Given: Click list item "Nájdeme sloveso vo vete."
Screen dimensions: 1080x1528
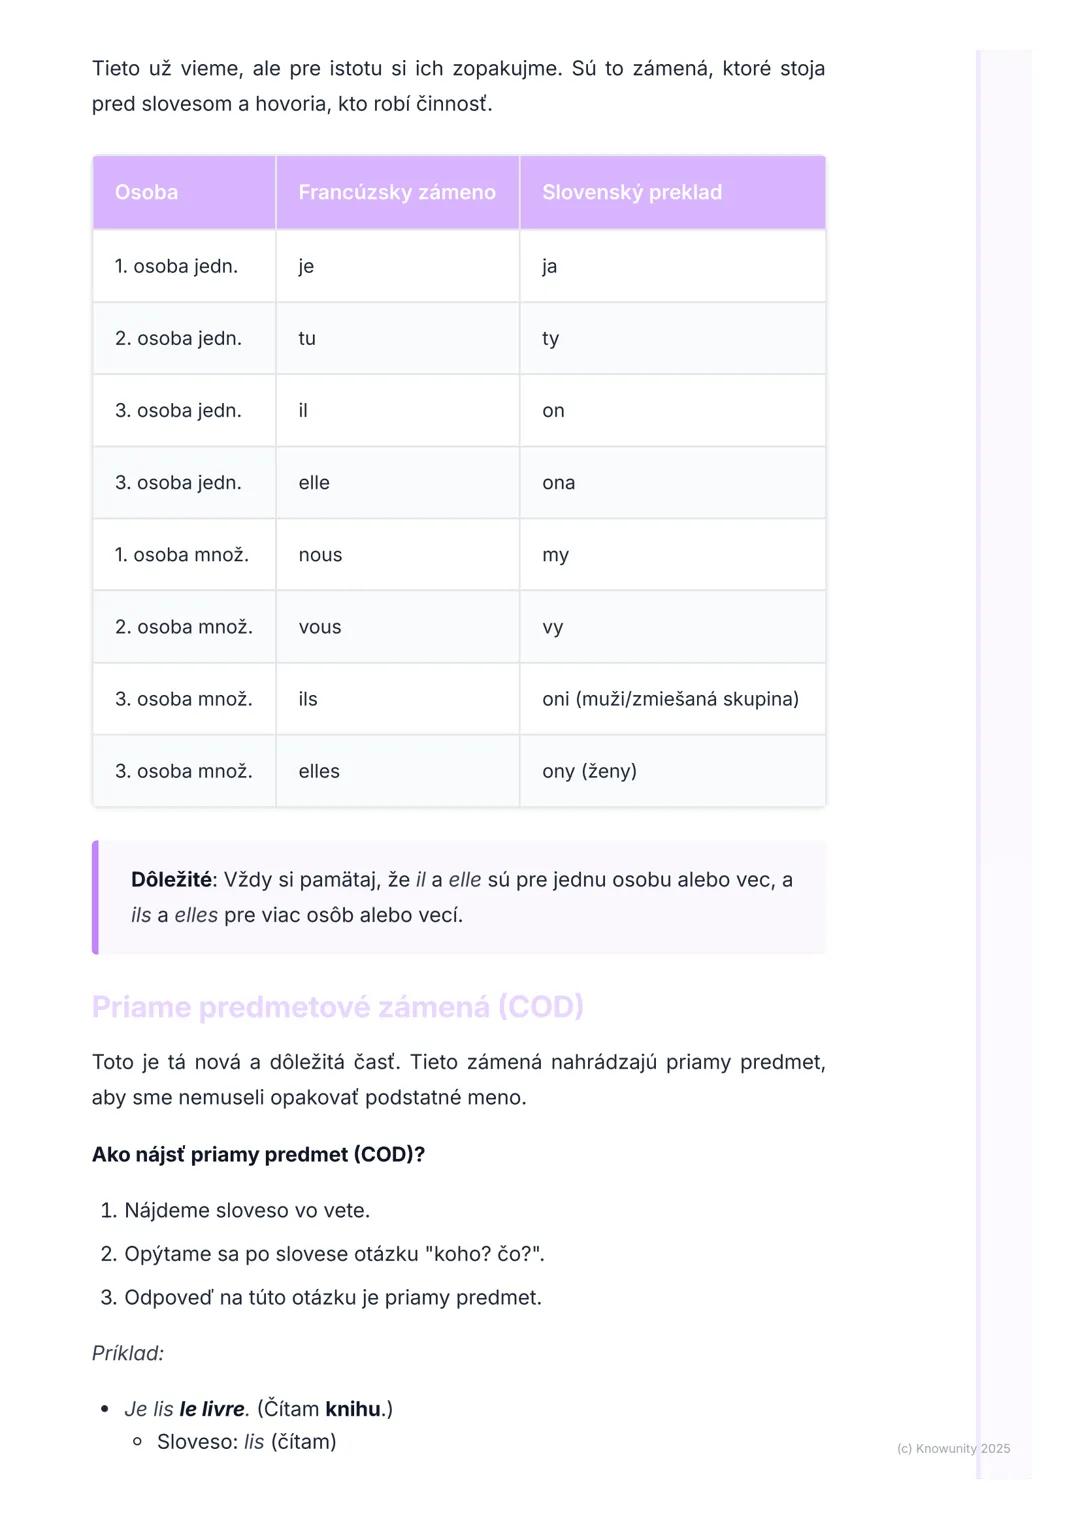Looking at the screenshot, I should pyautogui.click(x=247, y=1210).
